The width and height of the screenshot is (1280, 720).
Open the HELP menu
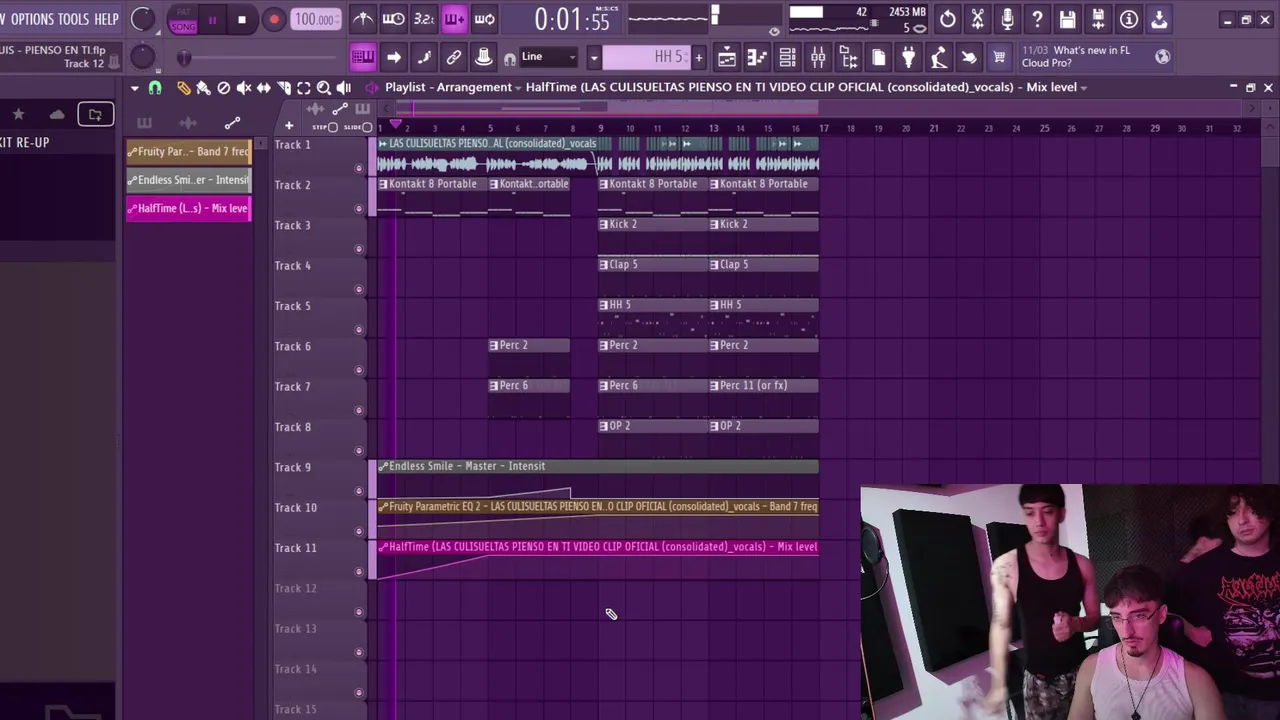tap(106, 19)
